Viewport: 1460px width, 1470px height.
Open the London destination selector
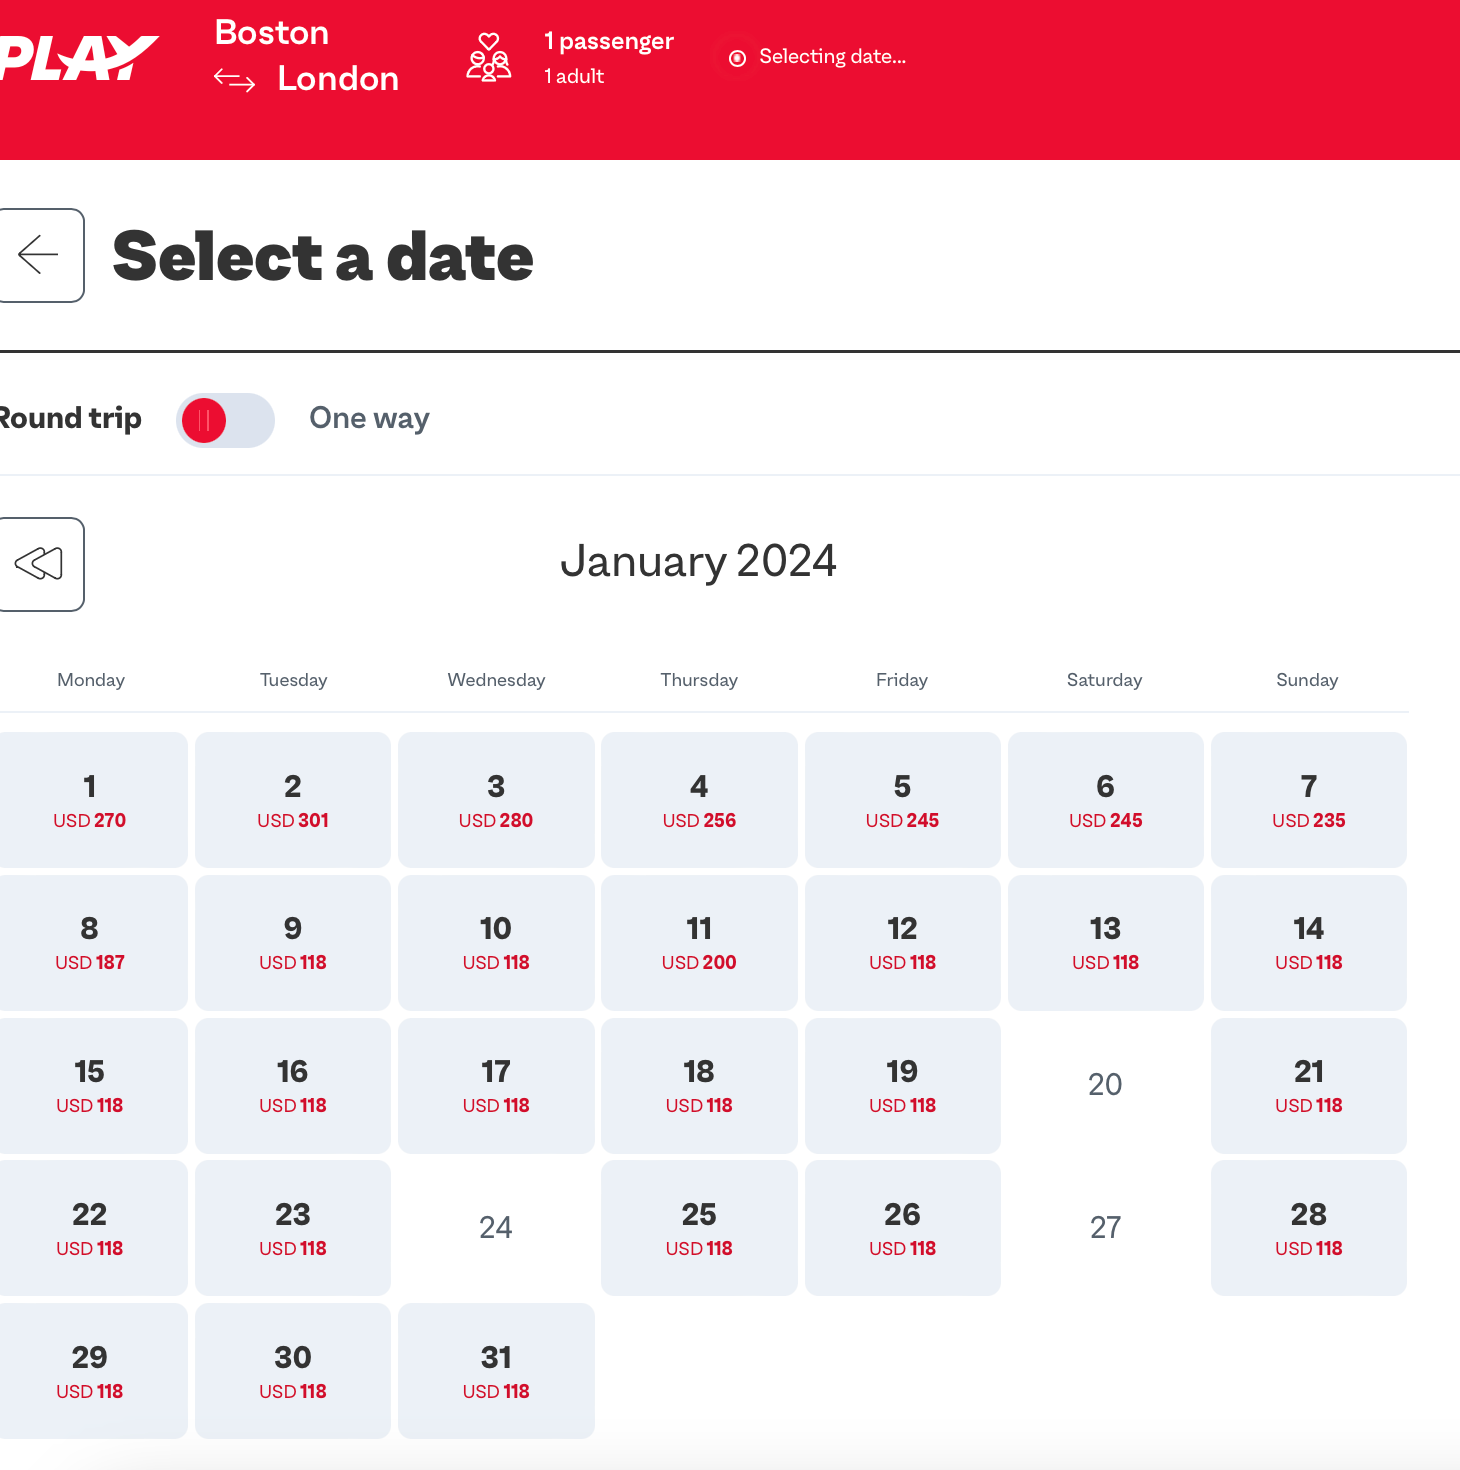(338, 79)
